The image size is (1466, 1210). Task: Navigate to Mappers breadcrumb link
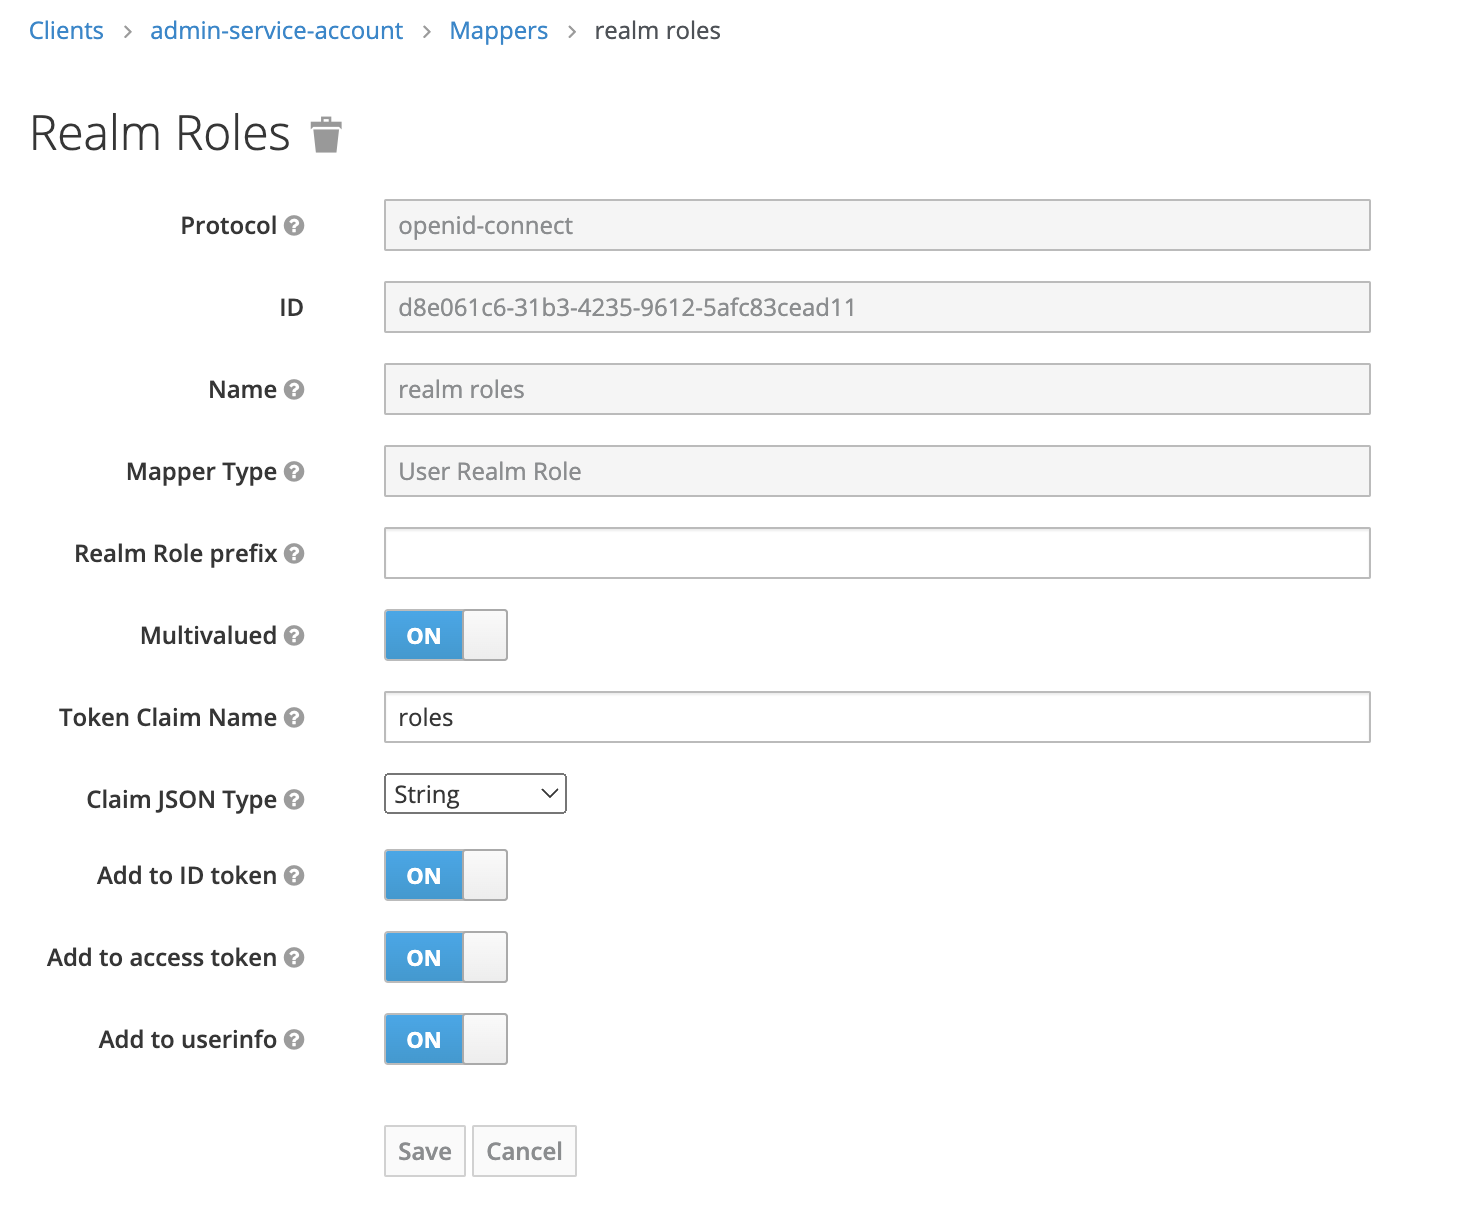498,31
